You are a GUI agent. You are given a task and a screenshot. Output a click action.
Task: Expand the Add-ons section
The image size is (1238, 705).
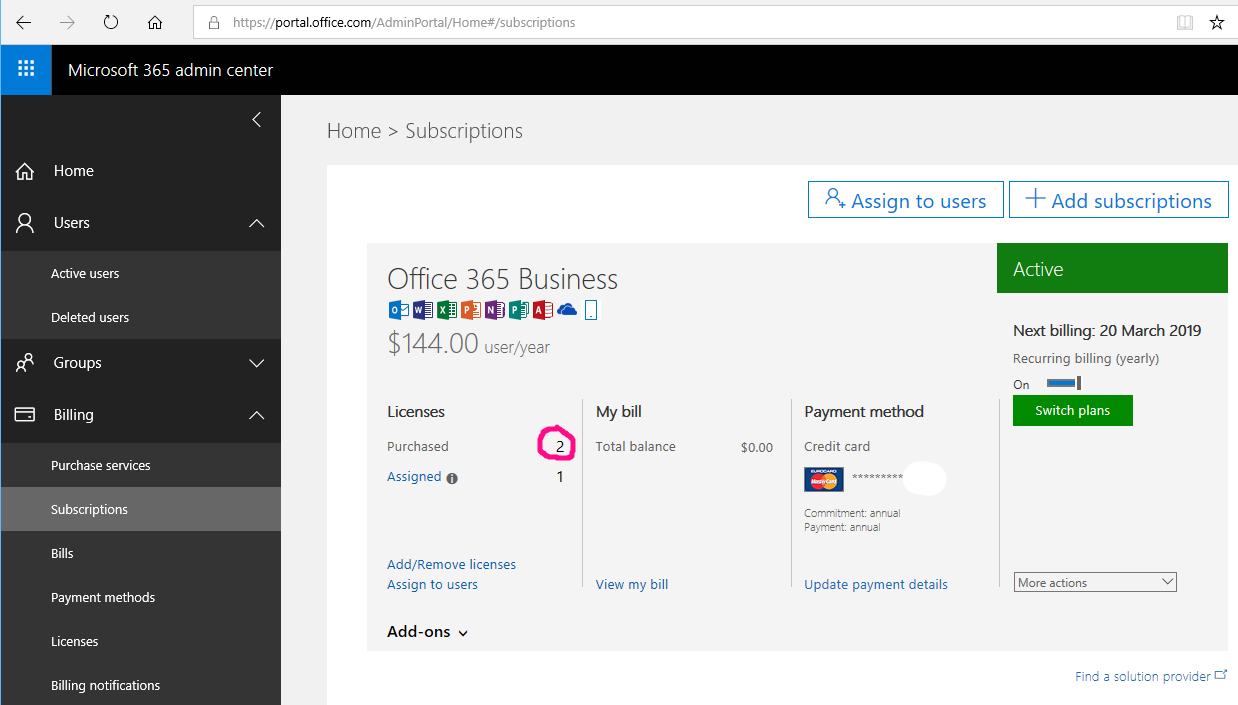[x=428, y=632]
